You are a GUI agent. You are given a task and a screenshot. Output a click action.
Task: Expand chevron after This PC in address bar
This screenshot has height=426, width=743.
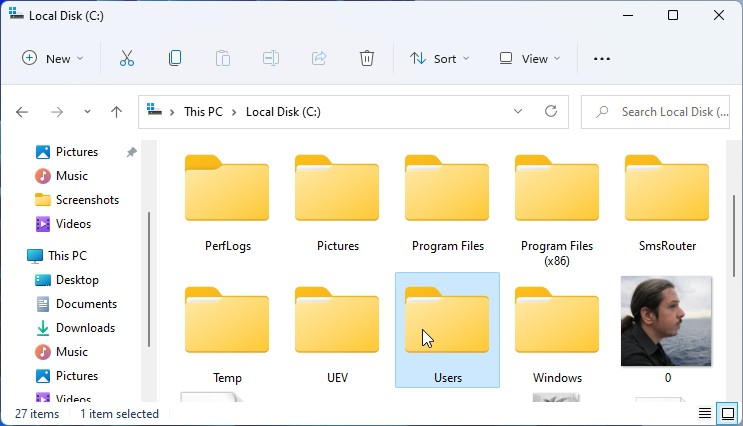tap(234, 112)
